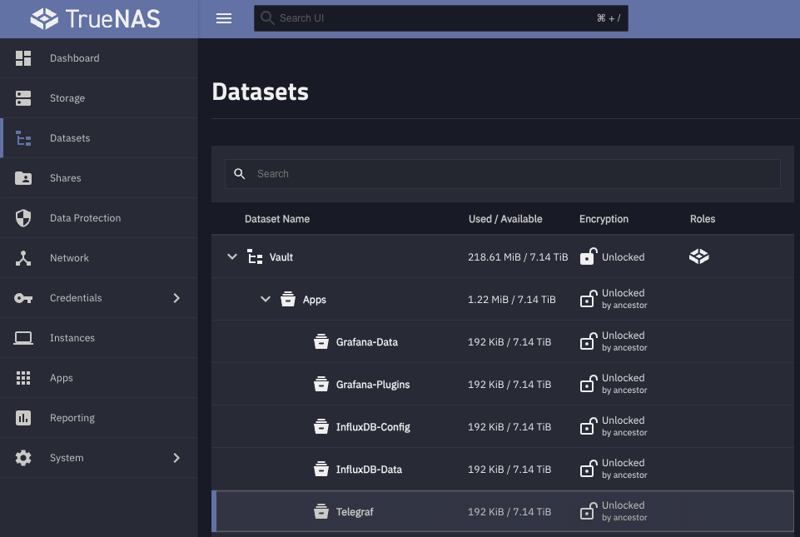The image size is (800, 537).
Task: Select the Vault root dataset
Action: click(x=503, y=257)
